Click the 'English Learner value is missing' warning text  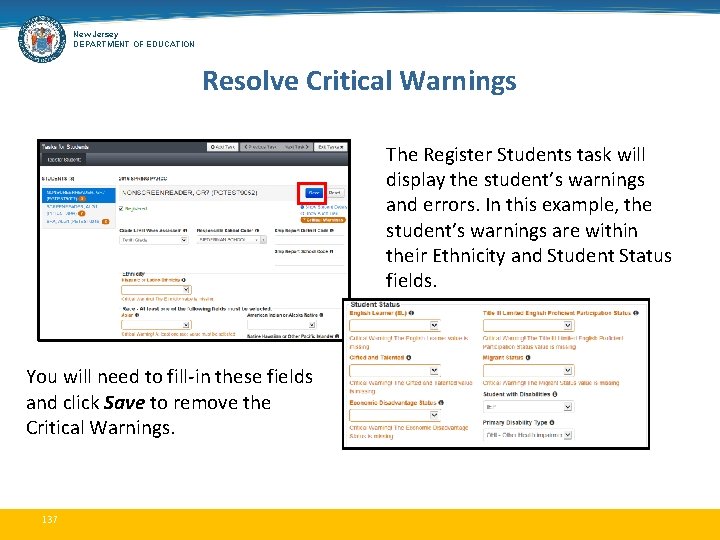click(x=409, y=342)
